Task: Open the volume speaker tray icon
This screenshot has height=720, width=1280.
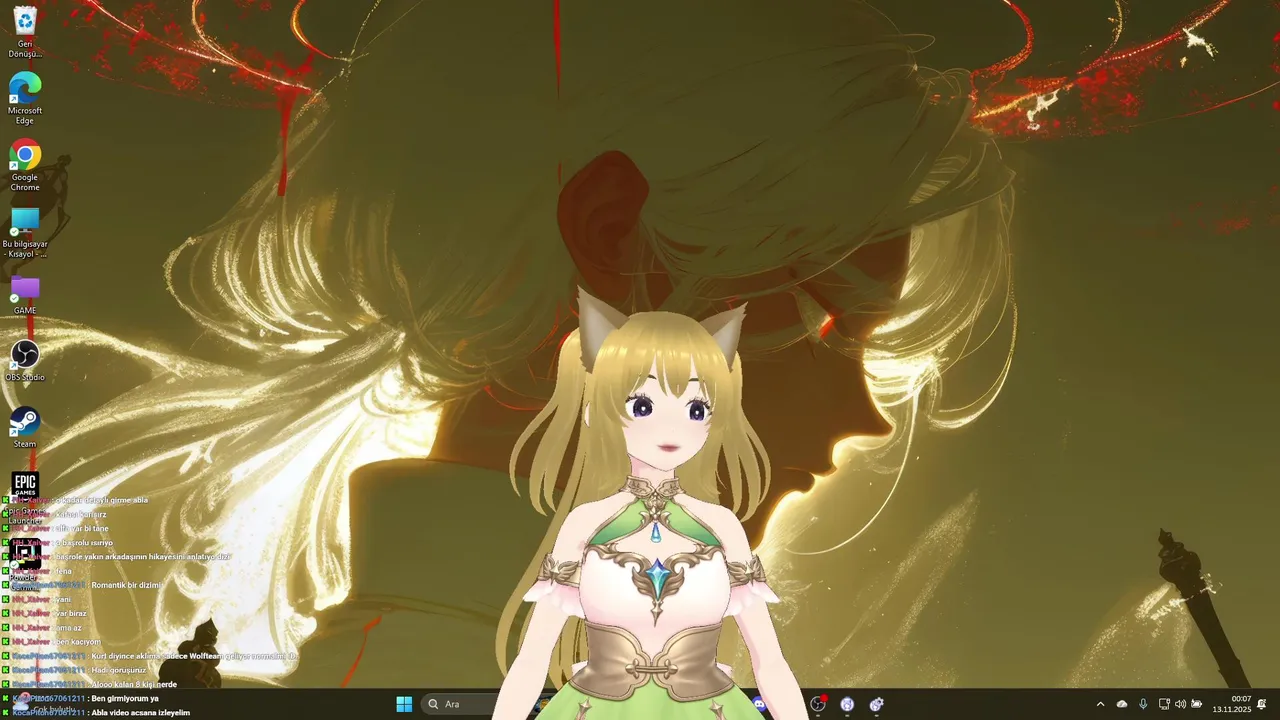Action: click(1180, 704)
